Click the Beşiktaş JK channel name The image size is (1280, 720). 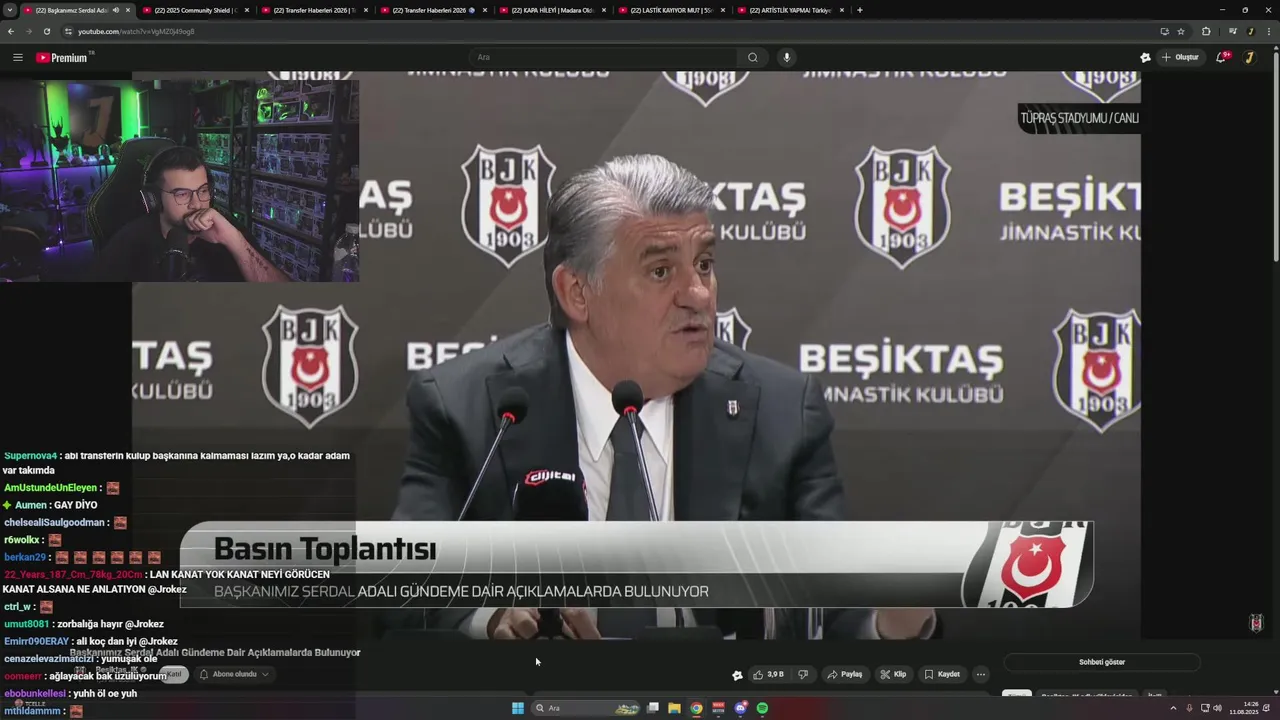click(117, 670)
